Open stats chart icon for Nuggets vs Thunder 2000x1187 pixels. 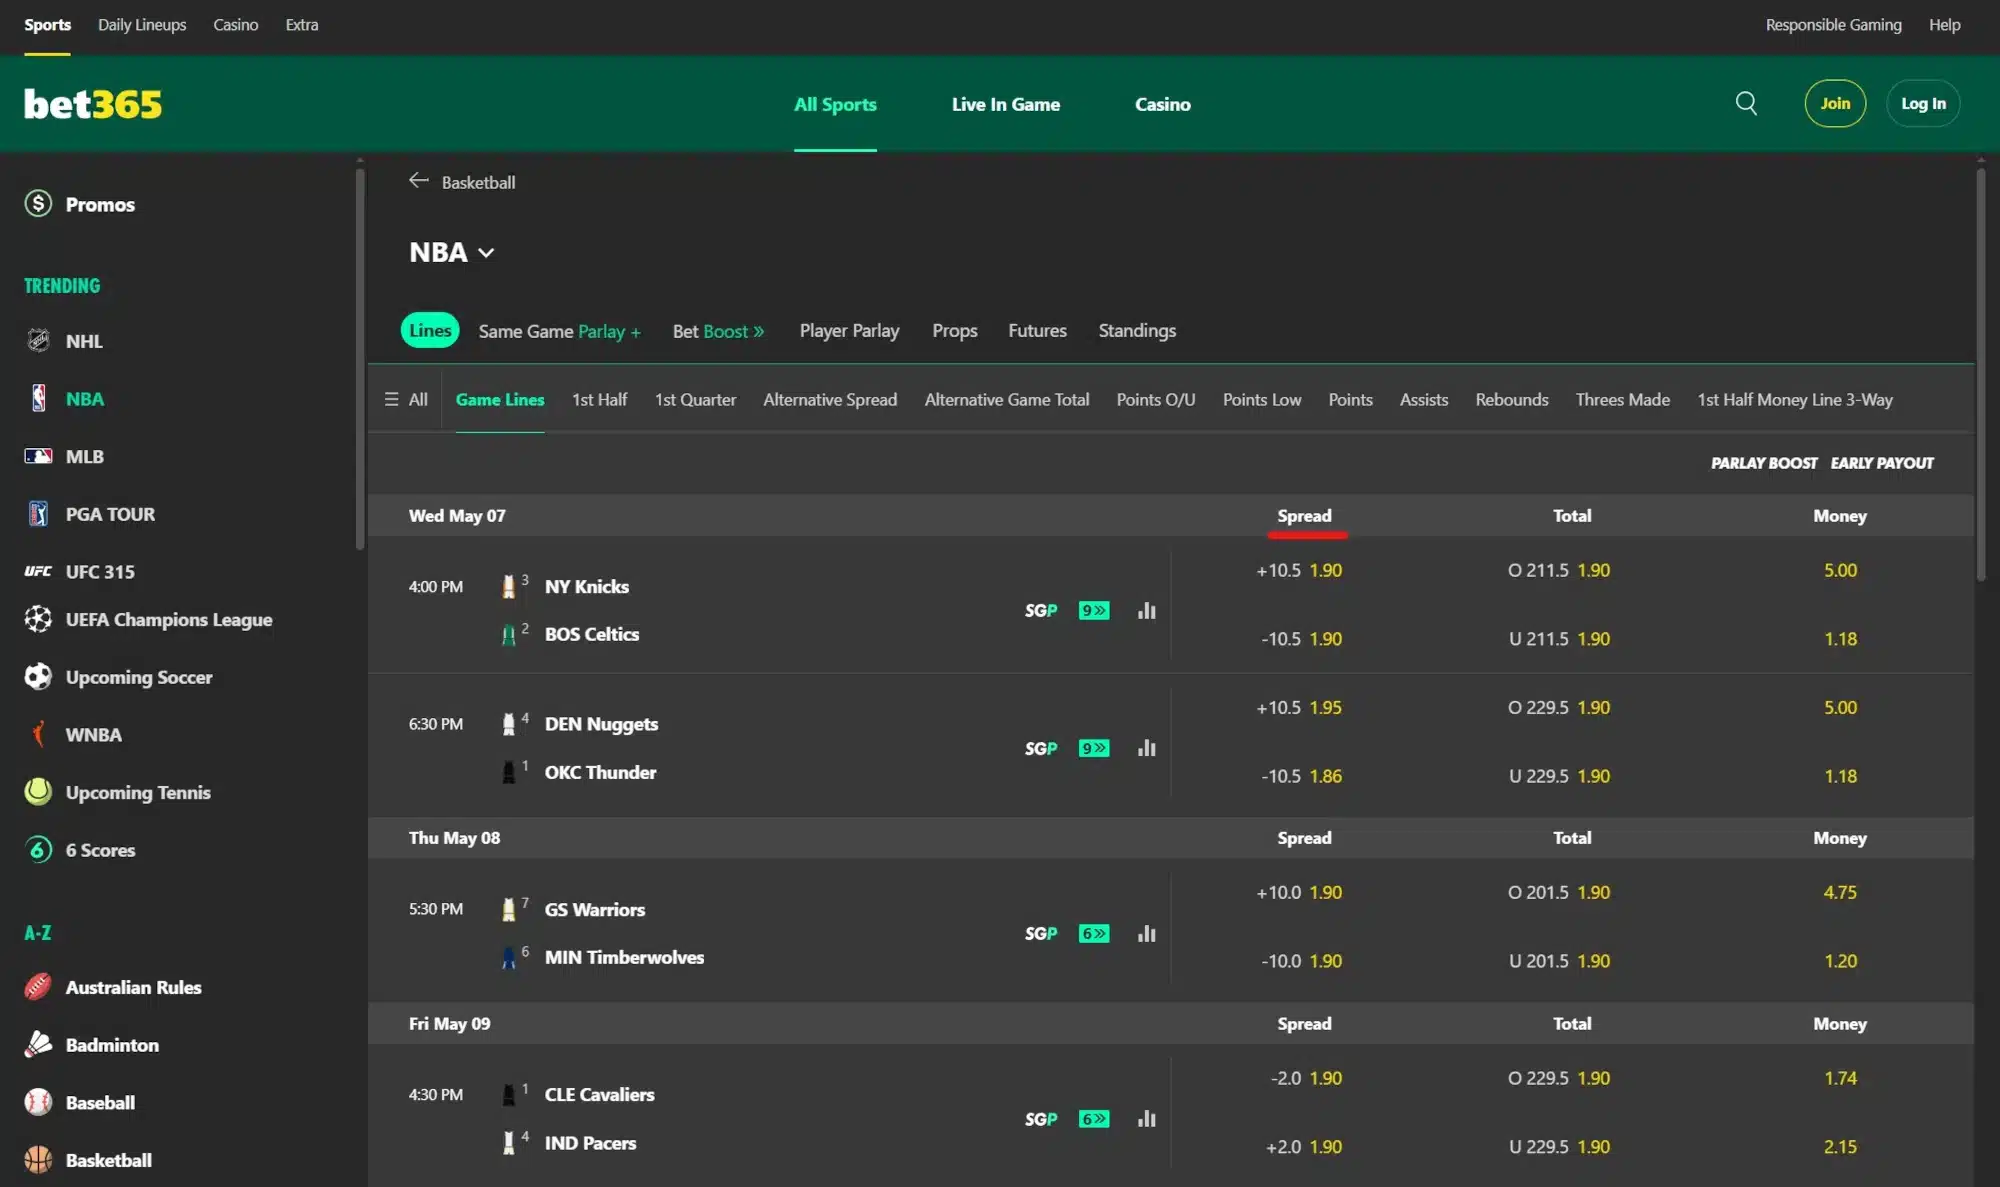pos(1147,748)
